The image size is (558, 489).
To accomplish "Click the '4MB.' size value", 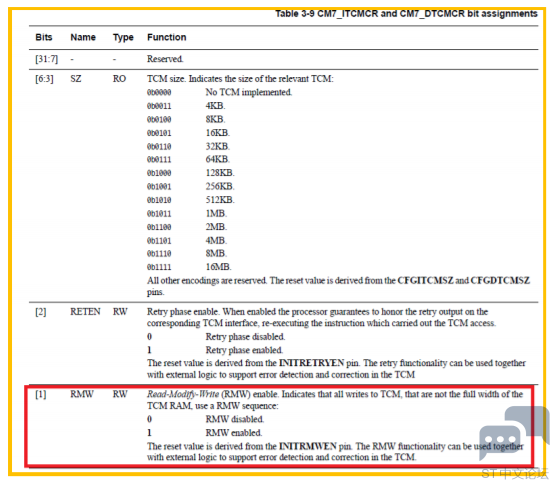I will coord(216,241).
